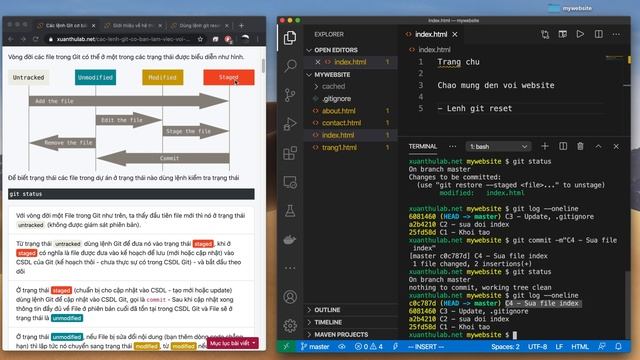The height and width of the screenshot is (360, 640).
Task: Open the Search view in VS Code
Action: [x=290, y=65]
